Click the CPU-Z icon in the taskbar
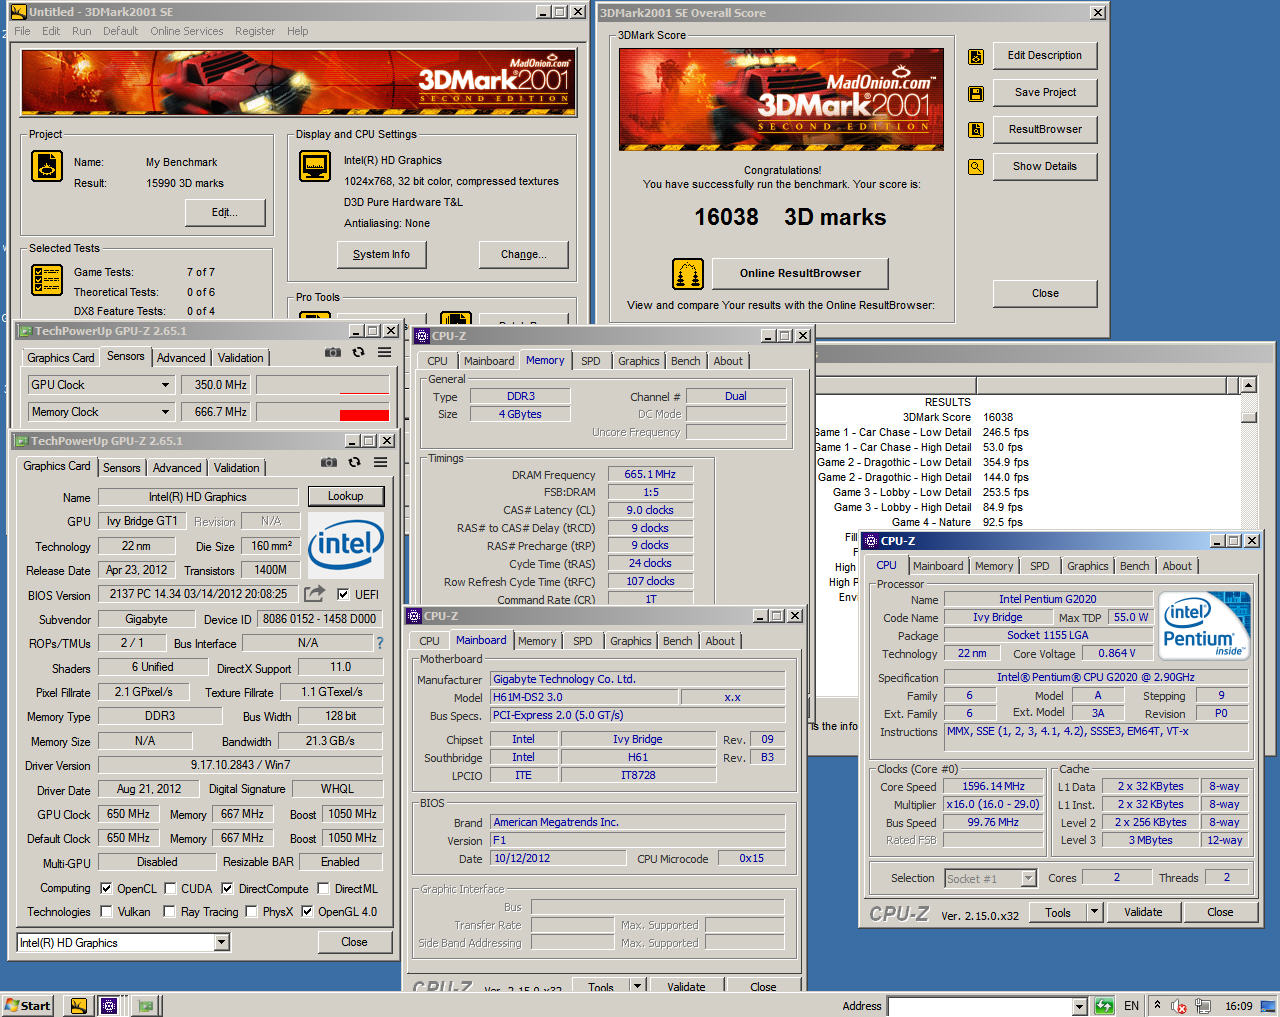This screenshot has width=1280, height=1017. pyautogui.click(x=109, y=1005)
